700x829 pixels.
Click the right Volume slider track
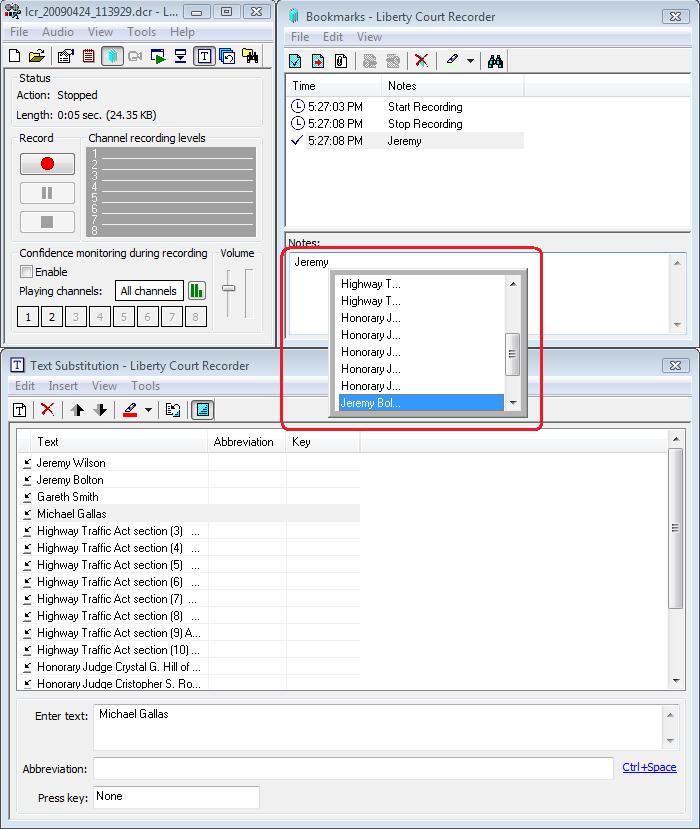coord(249,293)
